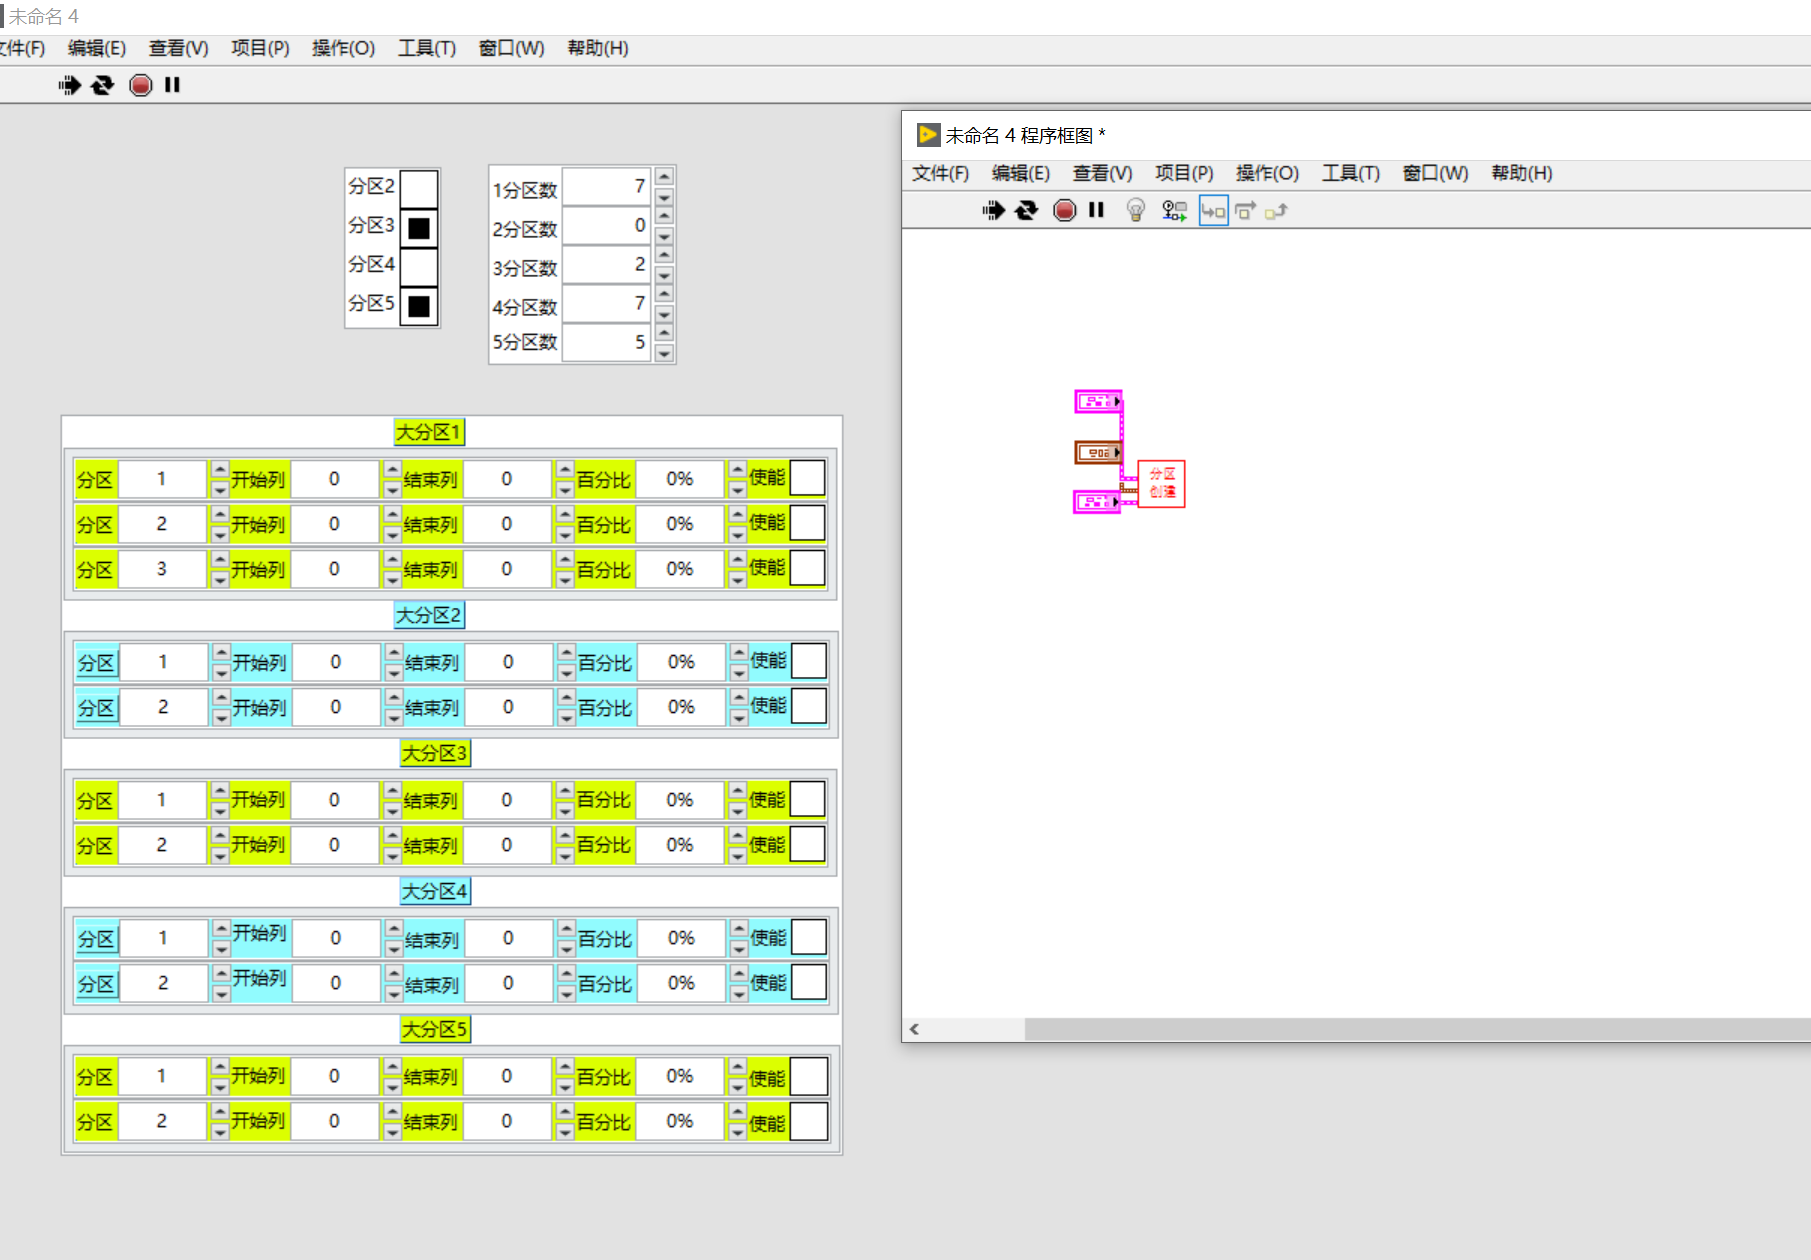1811x1260 pixels.
Task: Click the 1分区数 value field
Action: 606,186
